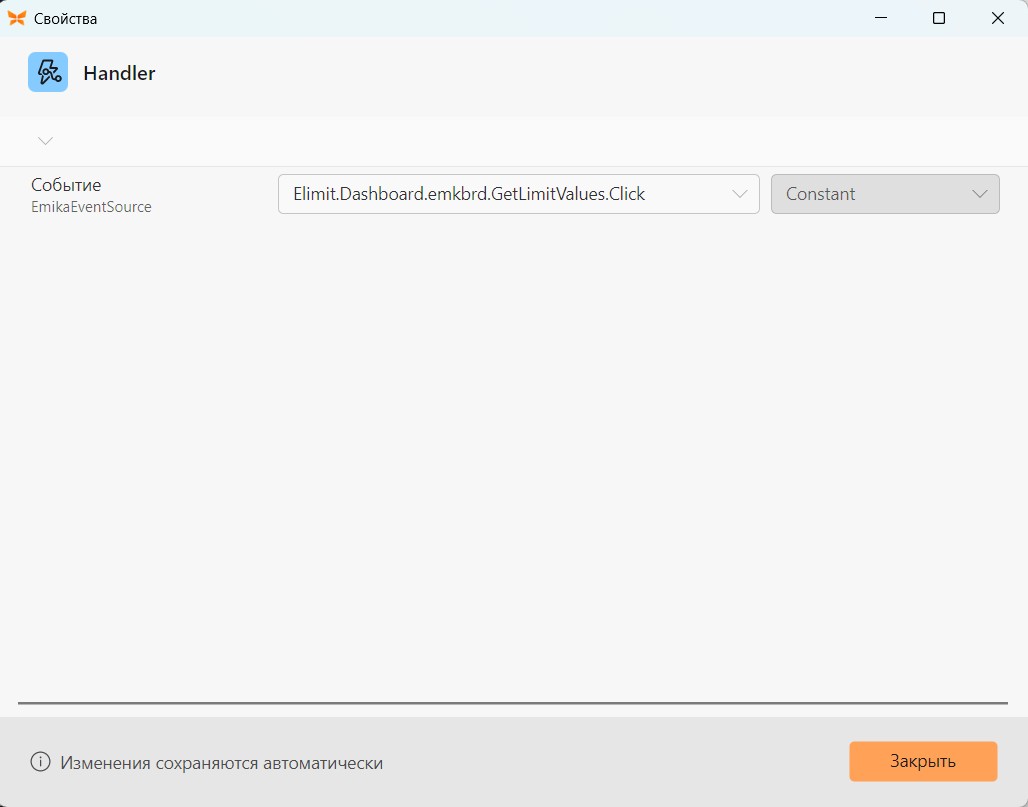The width and height of the screenshot is (1028, 807).
Task: Click the Свойства window title text
Action: [66, 19]
